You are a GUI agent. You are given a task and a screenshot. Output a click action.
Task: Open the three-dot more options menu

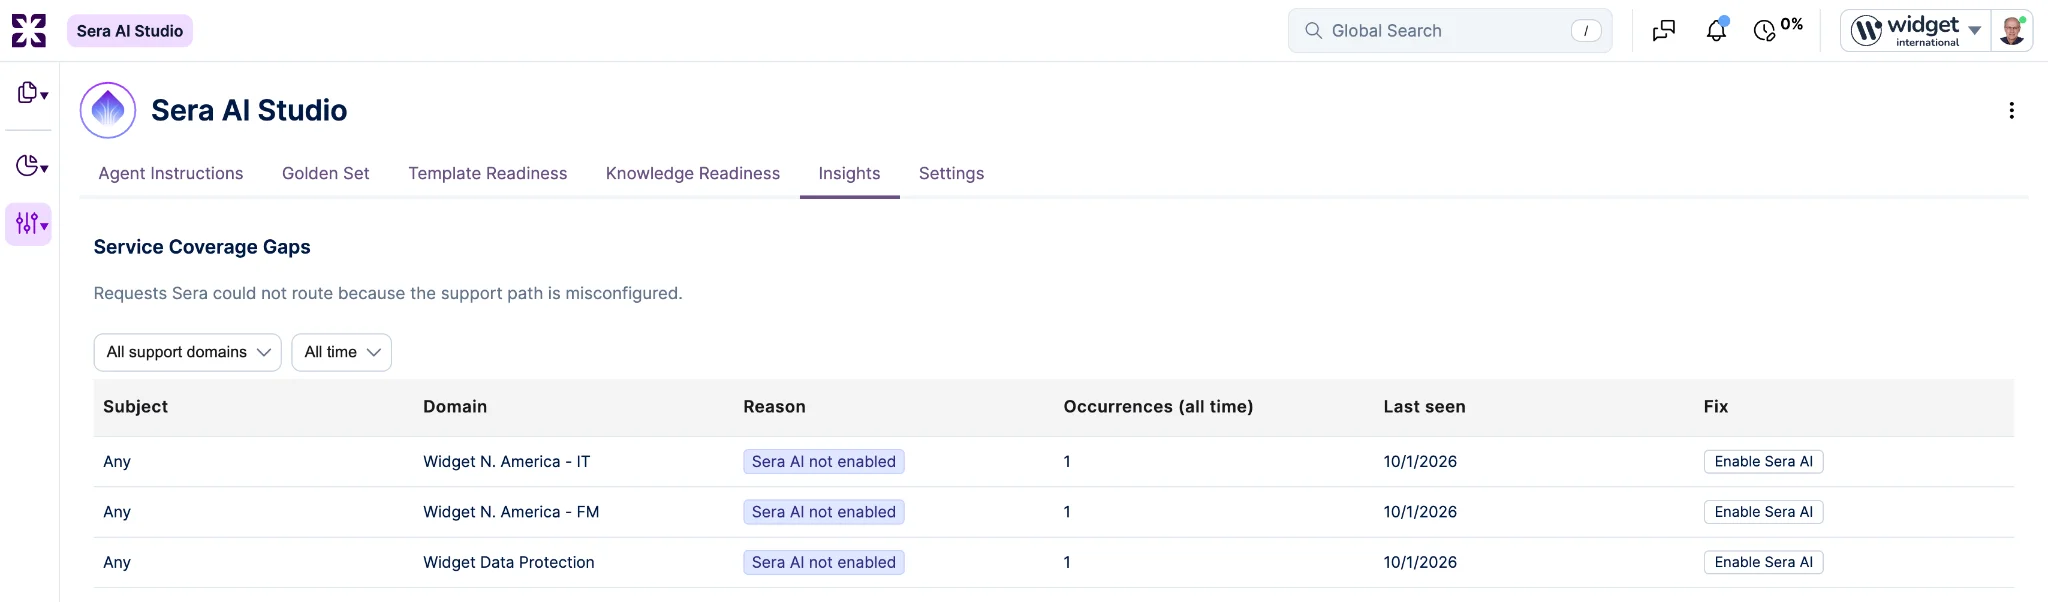pos(2011,110)
